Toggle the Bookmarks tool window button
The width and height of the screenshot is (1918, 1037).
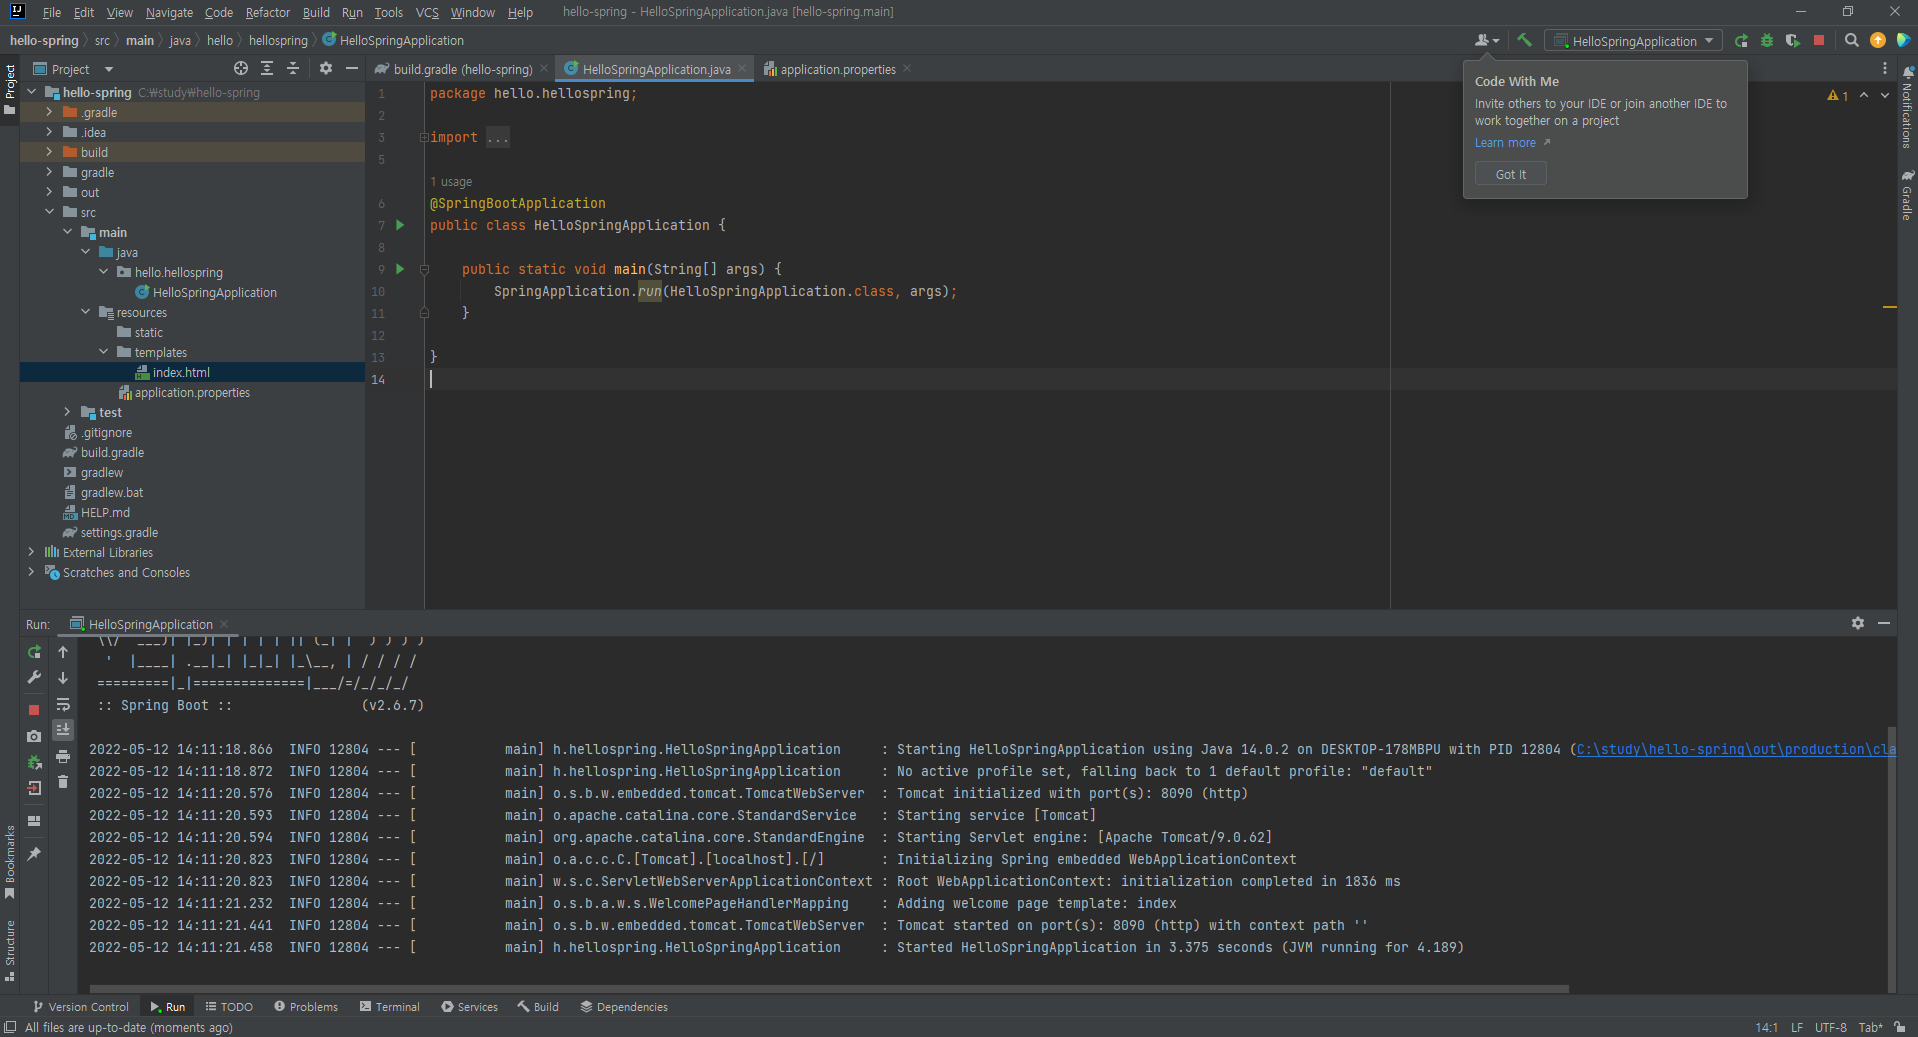pos(10,862)
